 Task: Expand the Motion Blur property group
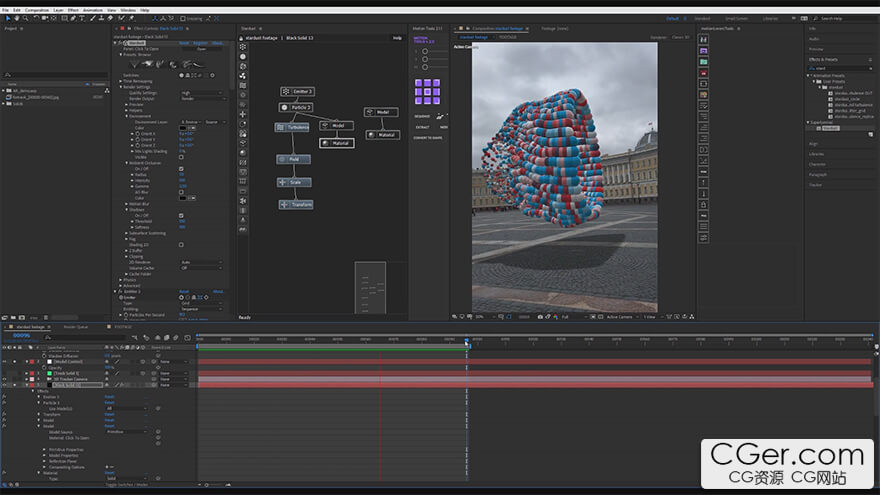pos(127,204)
